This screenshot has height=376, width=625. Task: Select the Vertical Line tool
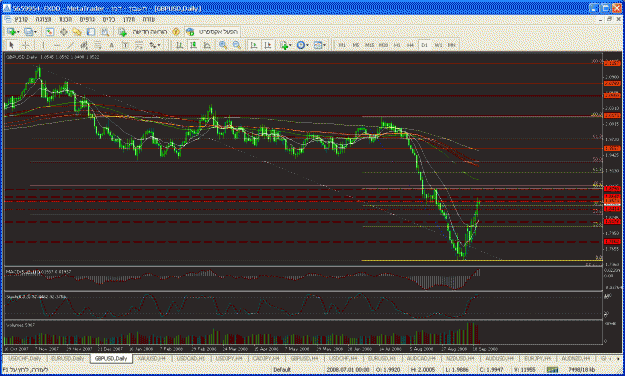43,45
